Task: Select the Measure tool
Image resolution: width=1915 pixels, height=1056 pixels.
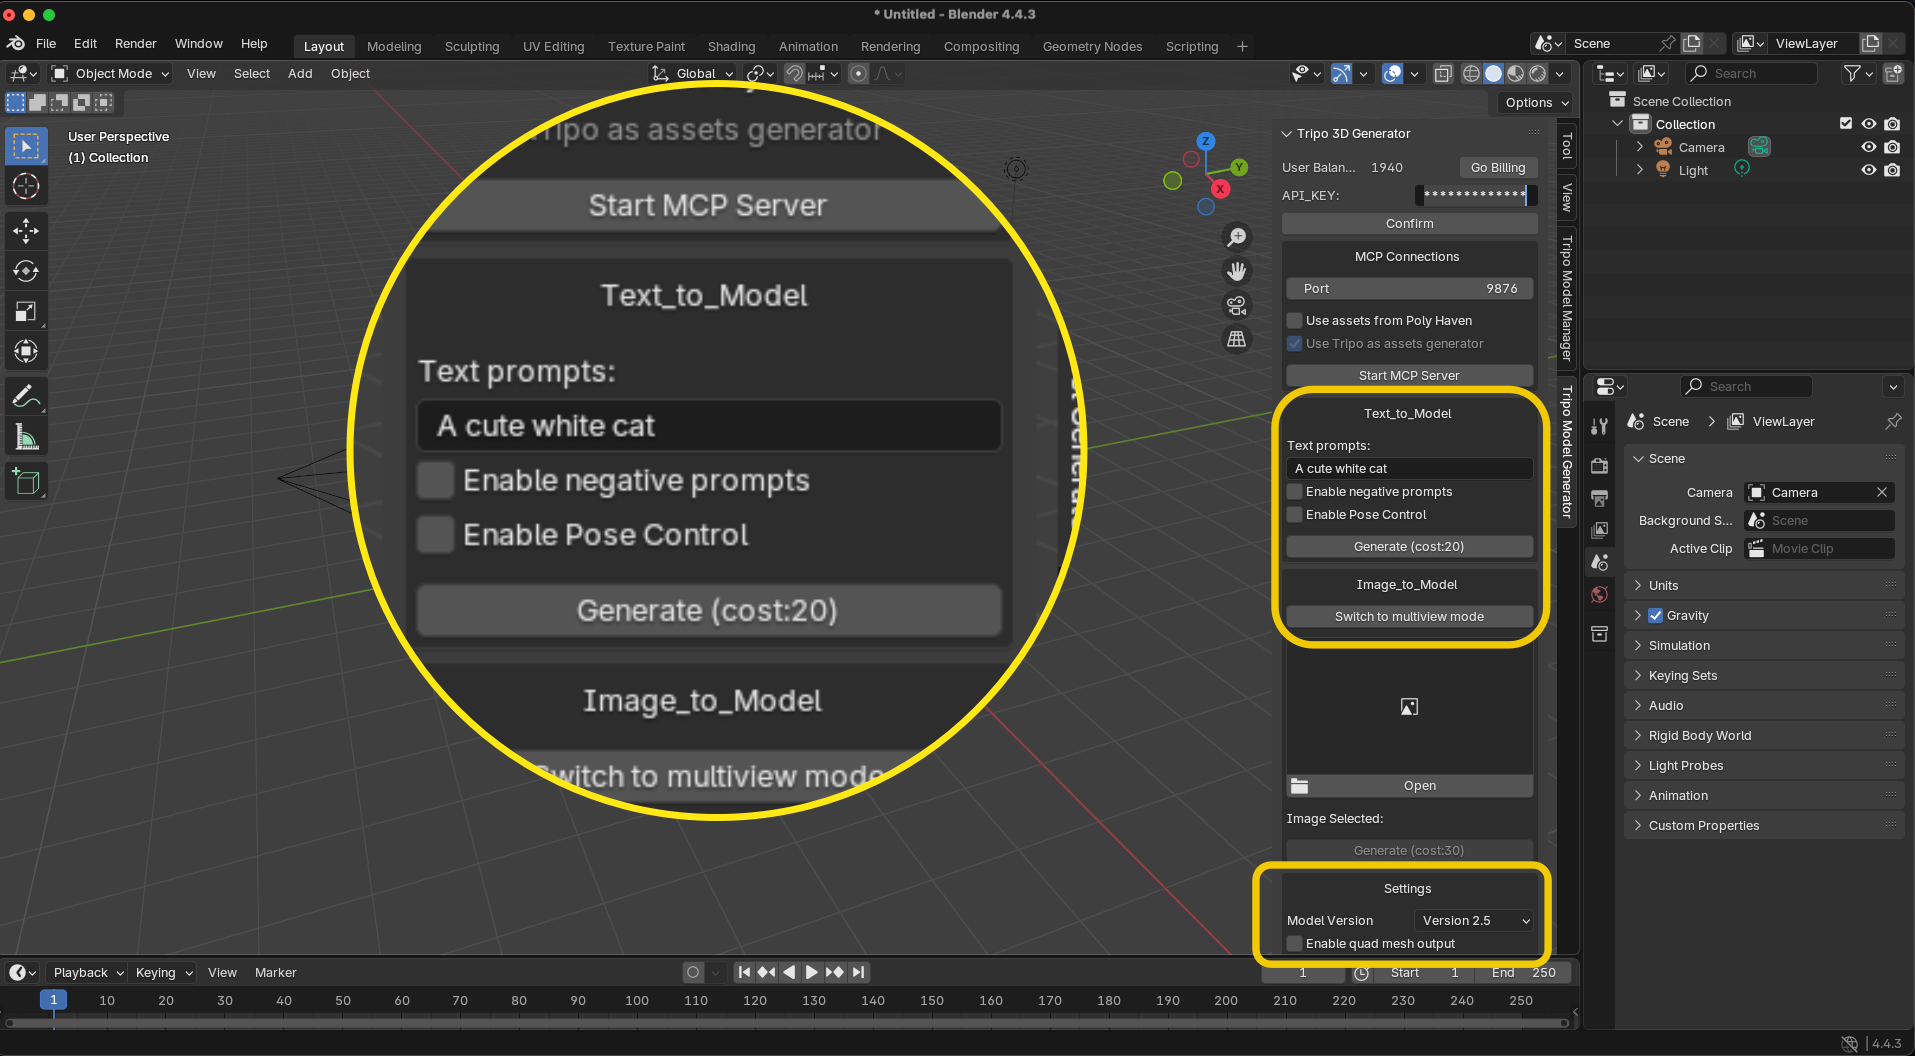Action: (26, 437)
